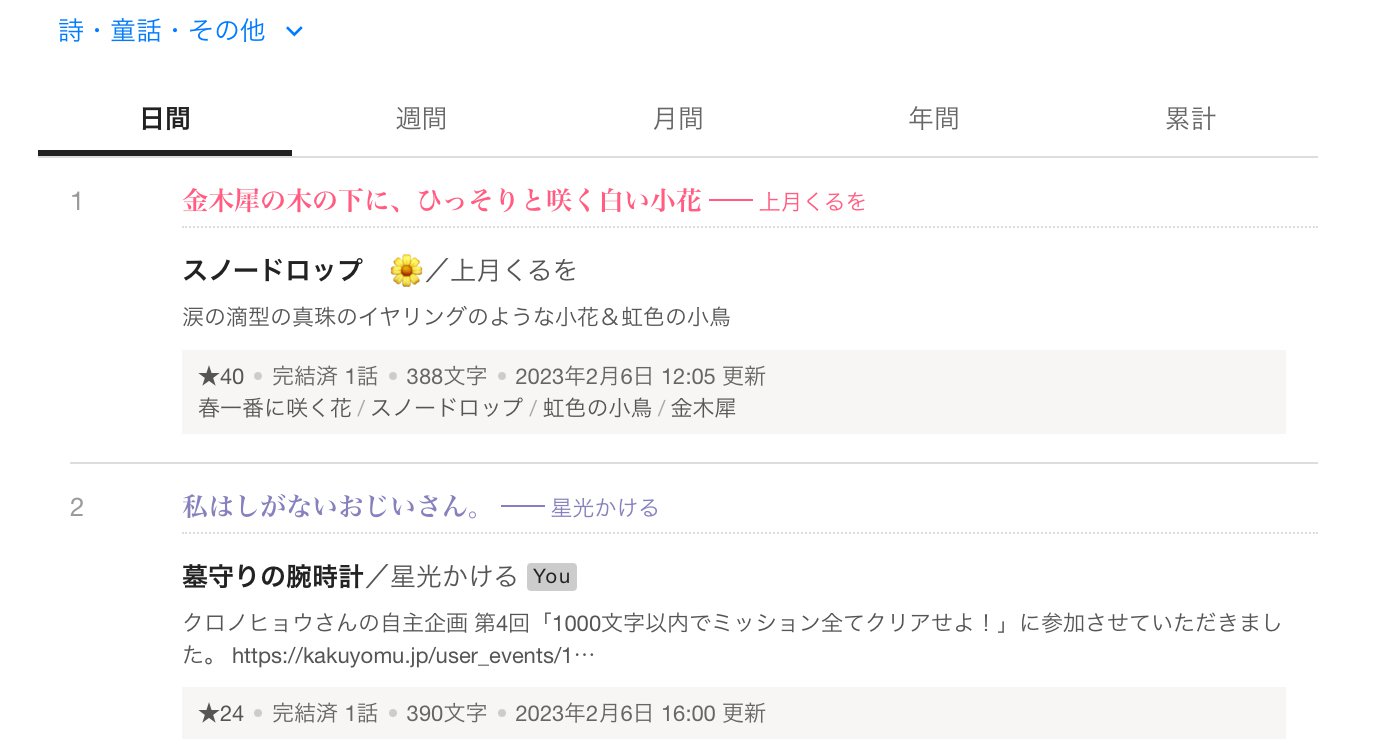
Task: Expand the 詩・童話・その他 genre dropdown
Action: coord(162,31)
